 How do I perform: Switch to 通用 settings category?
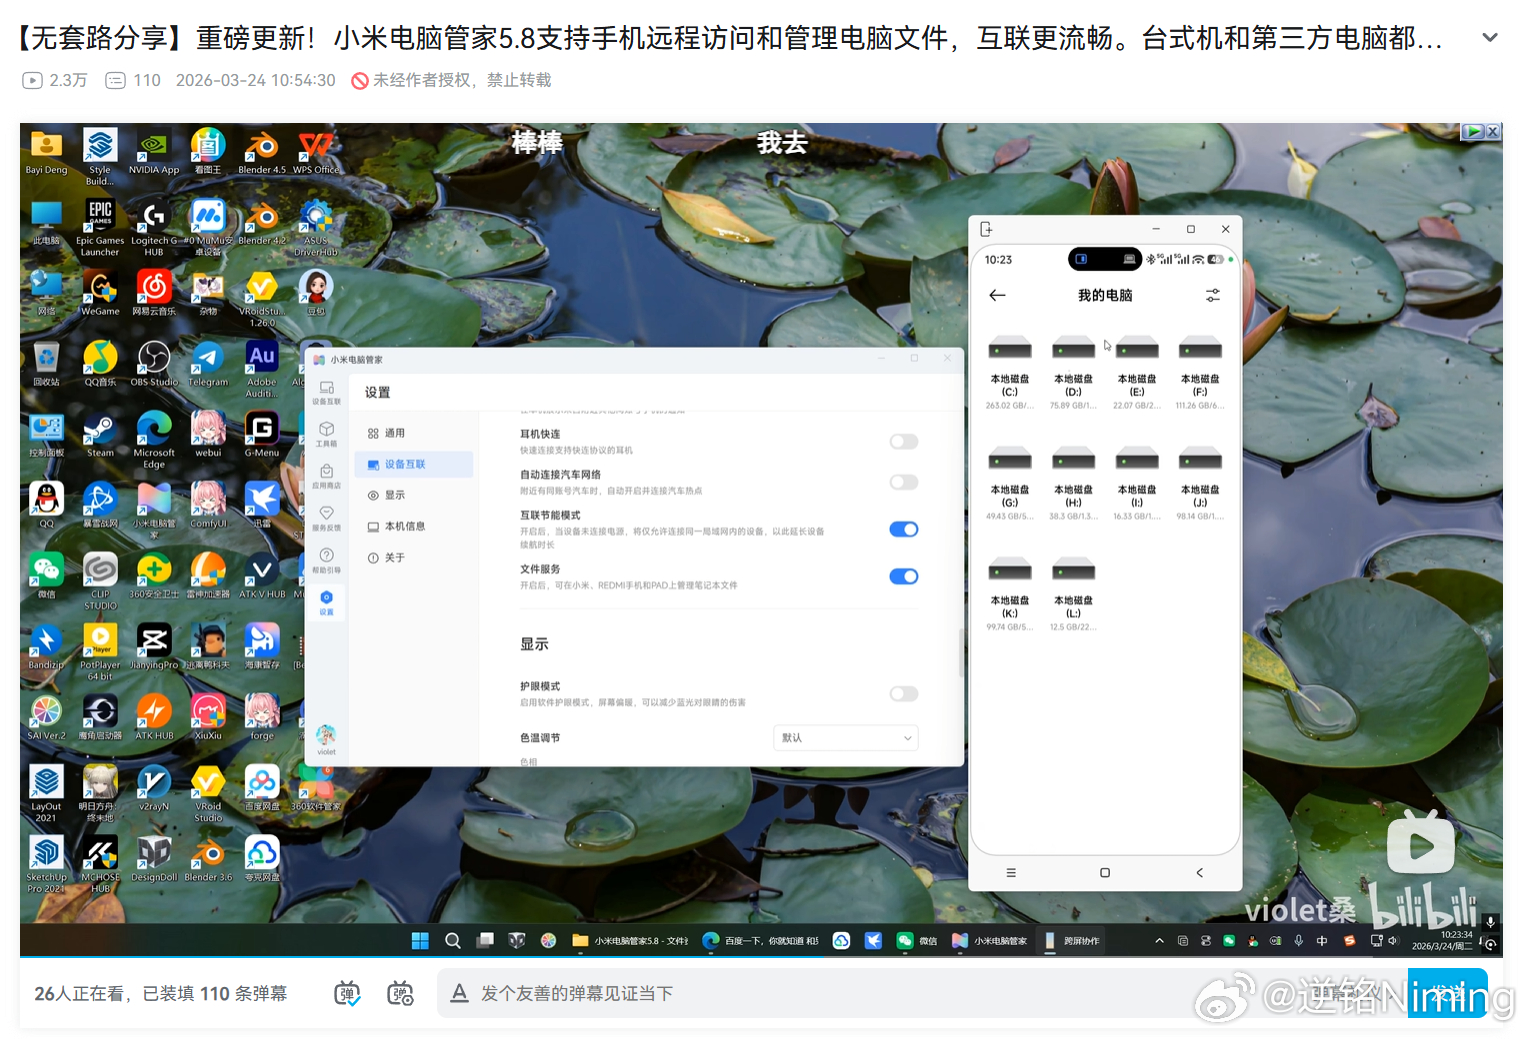click(x=394, y=433)
